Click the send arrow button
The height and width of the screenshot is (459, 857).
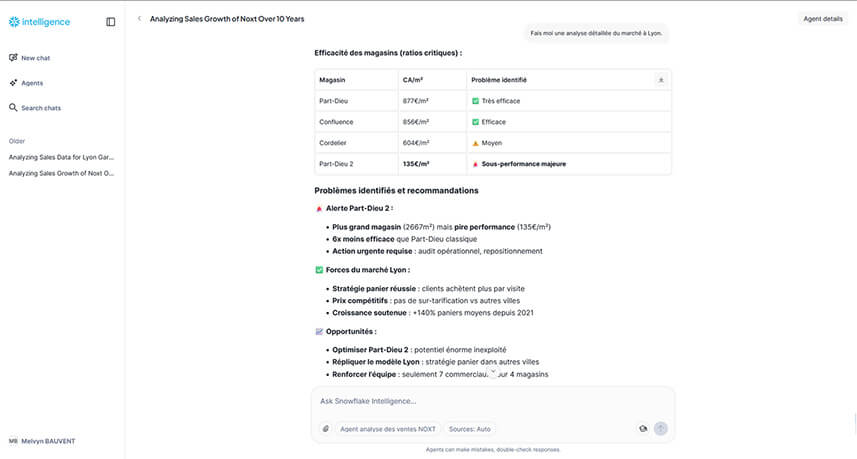click(x=660, y=428)
